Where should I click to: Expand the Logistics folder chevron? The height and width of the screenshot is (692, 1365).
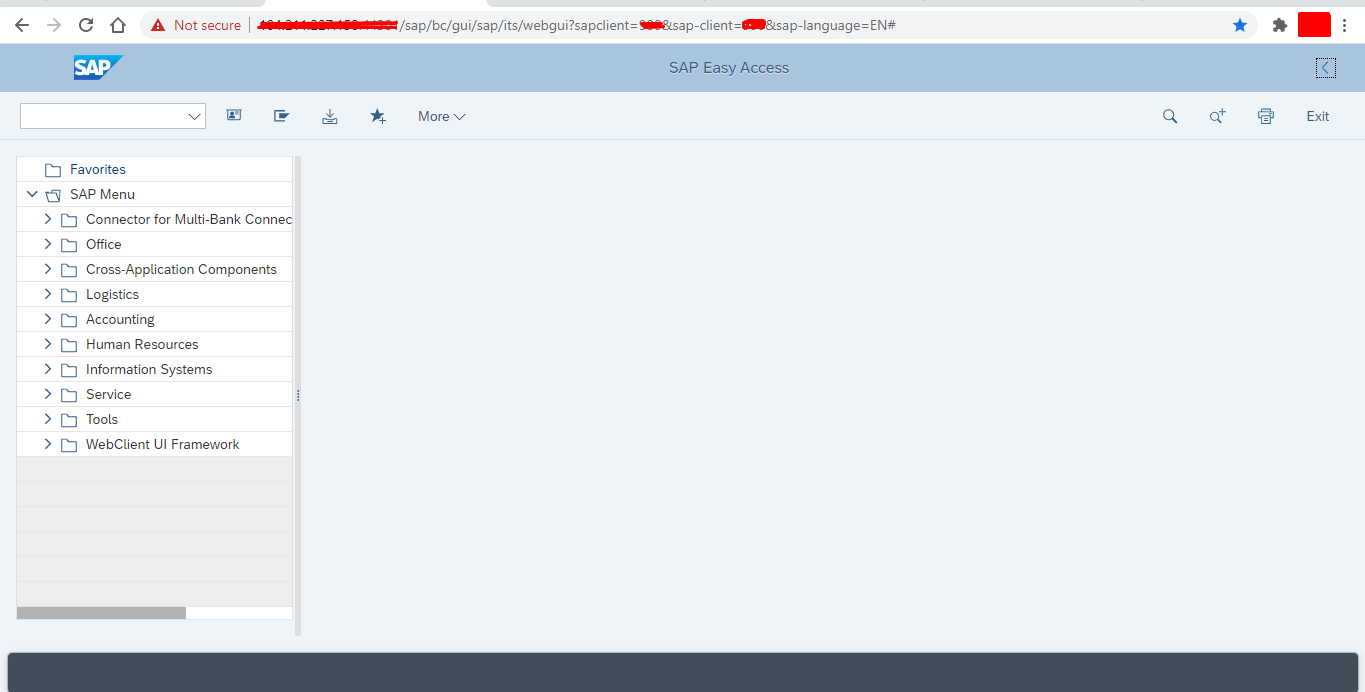(47, 294)
